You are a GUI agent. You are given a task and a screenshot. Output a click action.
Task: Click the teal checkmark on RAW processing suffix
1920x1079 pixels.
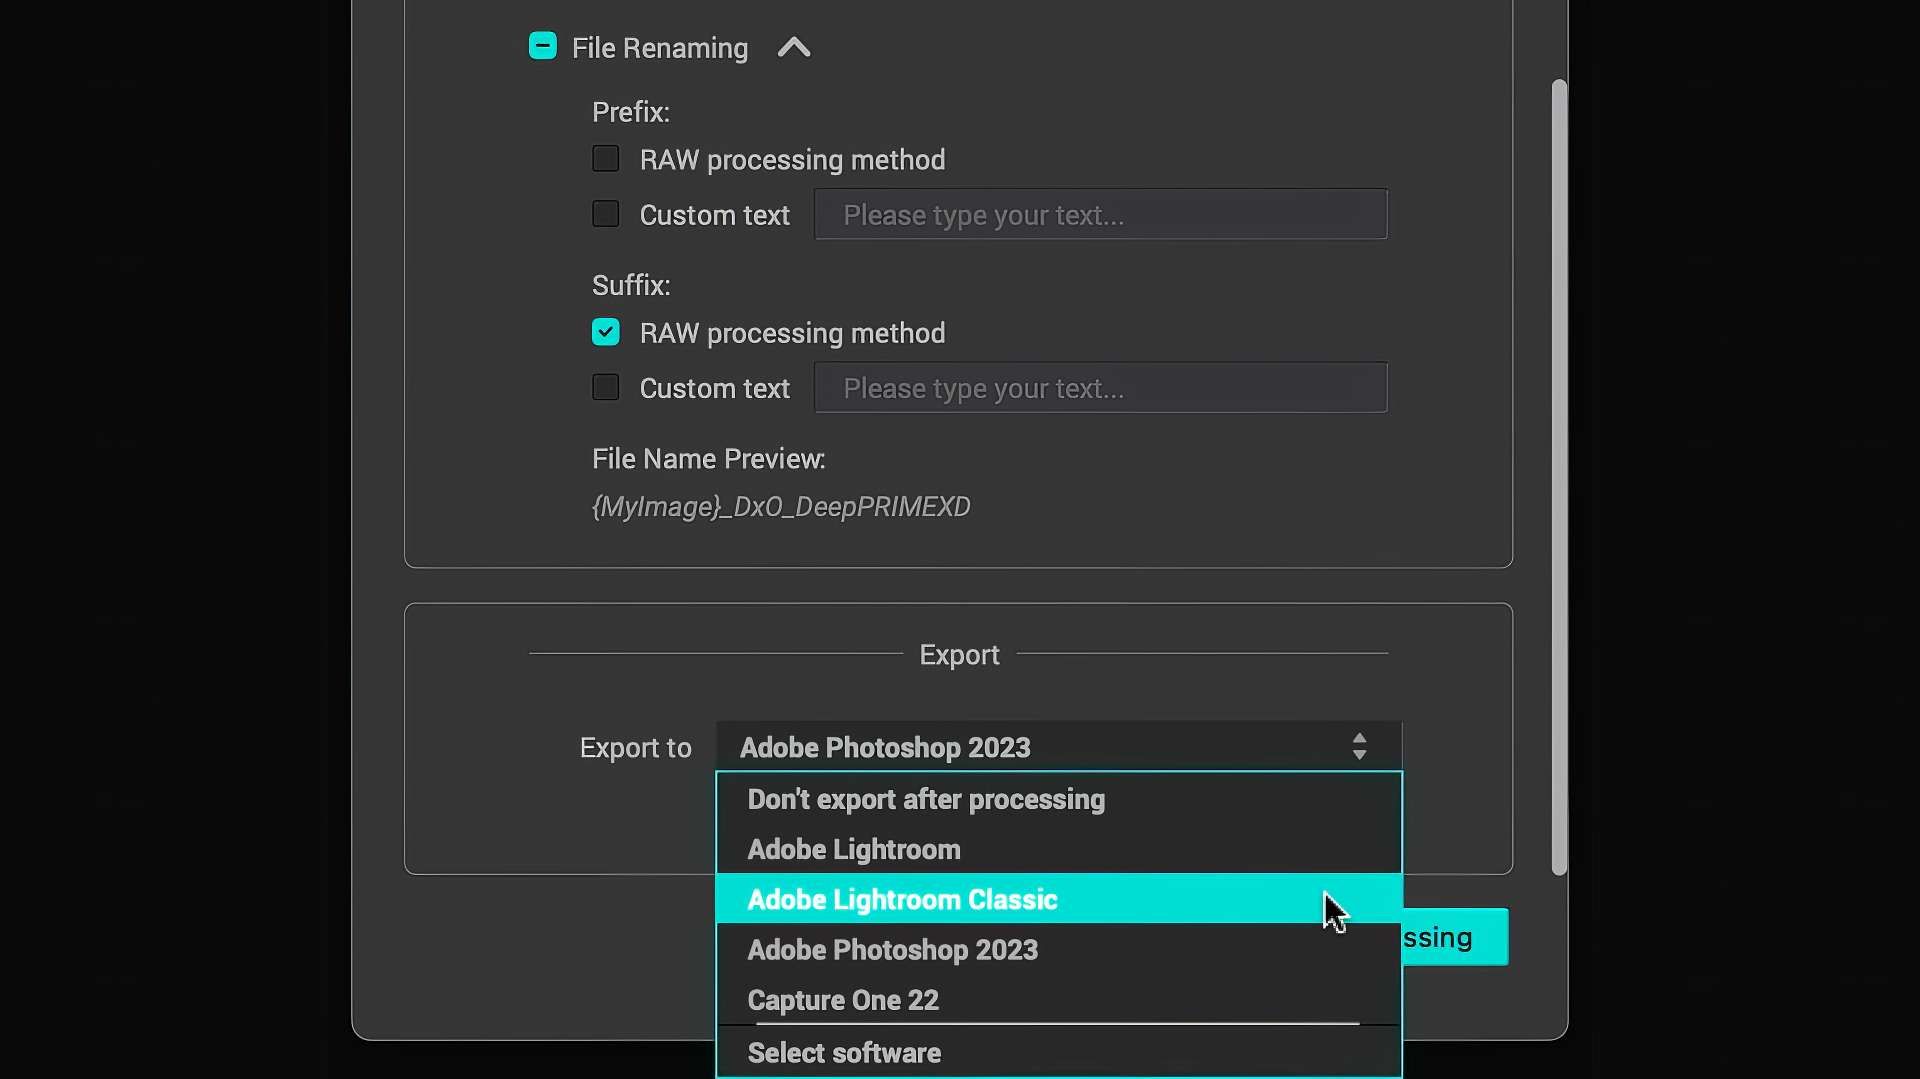605,331
